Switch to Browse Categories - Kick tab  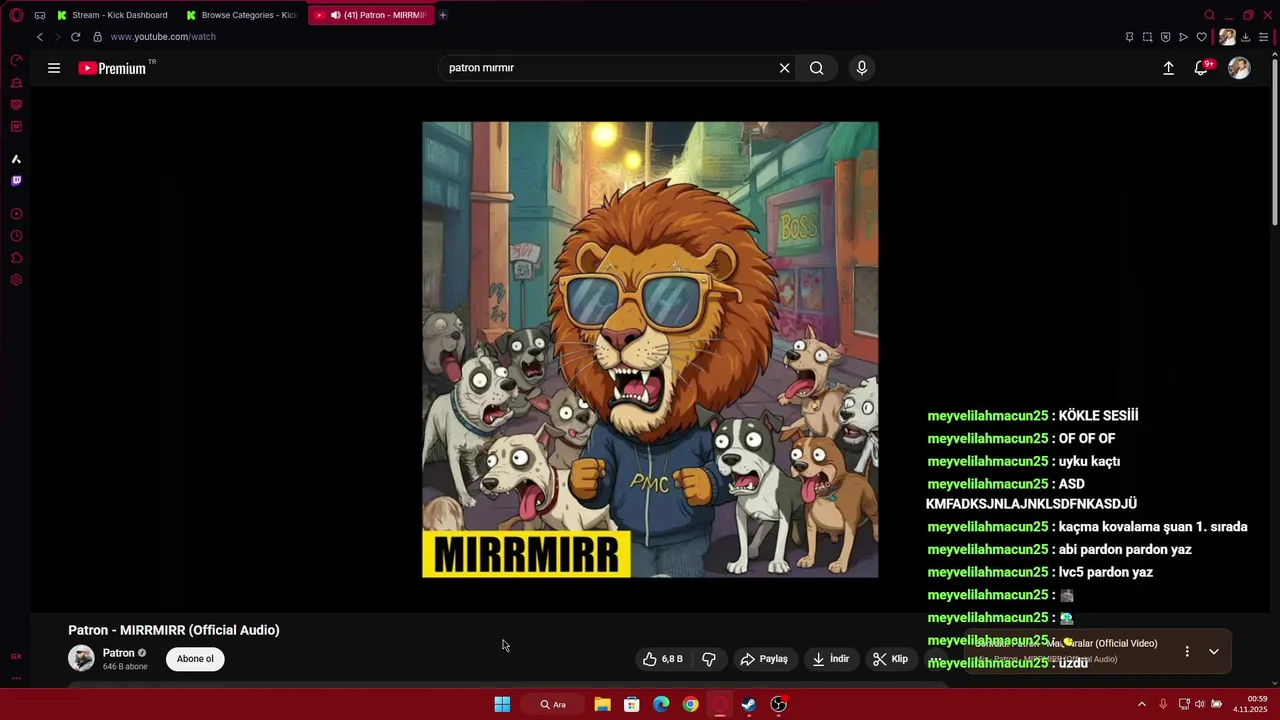pos(241,15)
